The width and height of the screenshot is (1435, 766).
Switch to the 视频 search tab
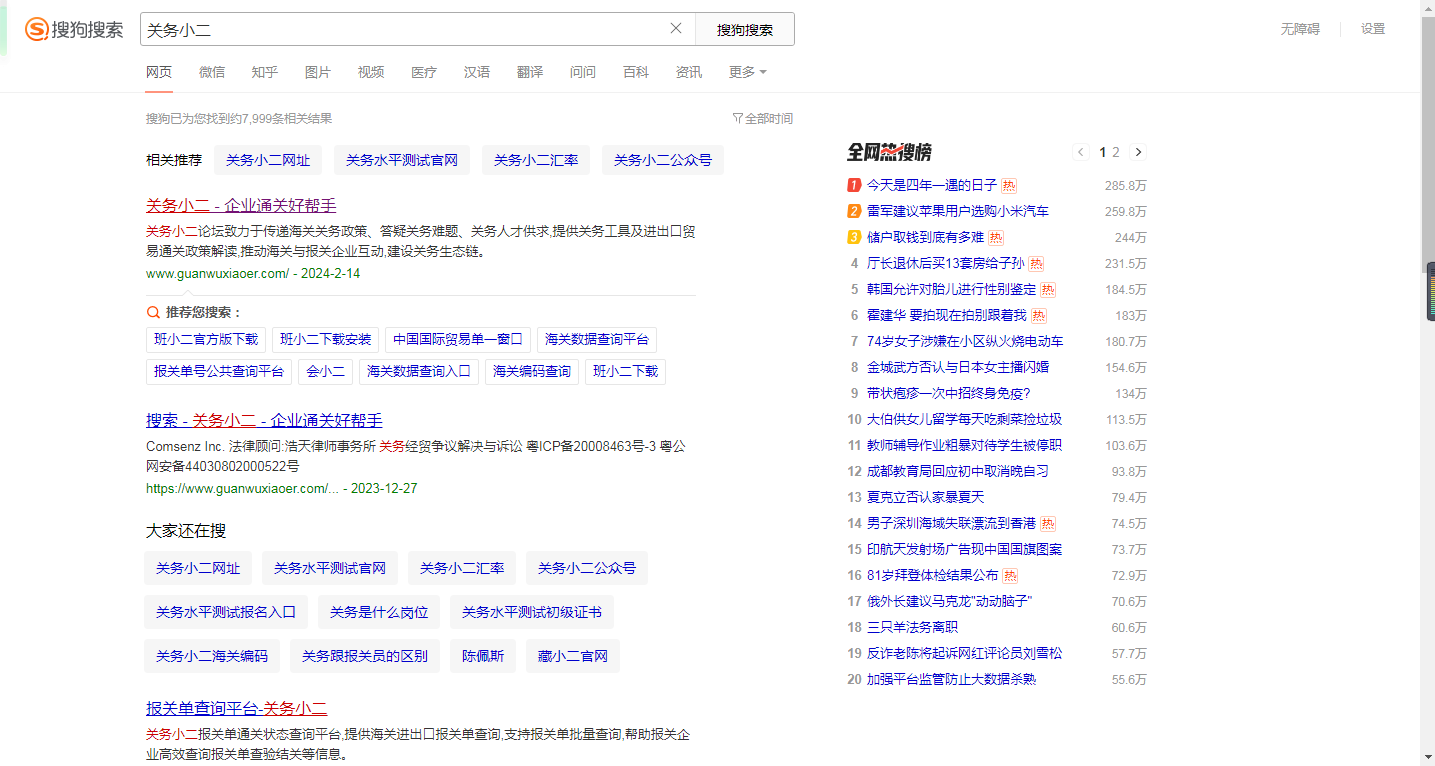(371, 72)
